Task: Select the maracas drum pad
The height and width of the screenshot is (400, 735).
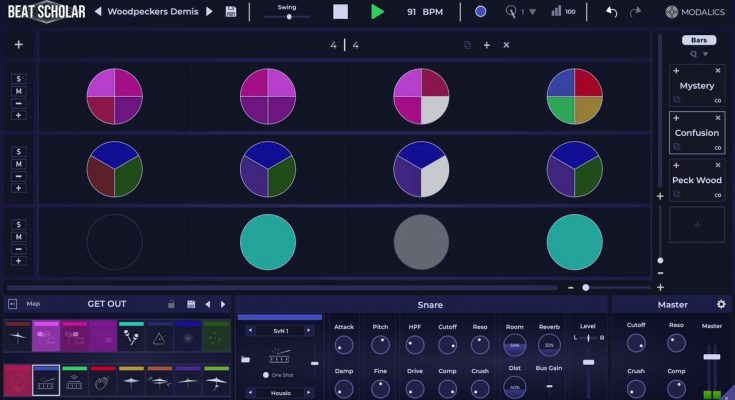Action: [131, 339]
